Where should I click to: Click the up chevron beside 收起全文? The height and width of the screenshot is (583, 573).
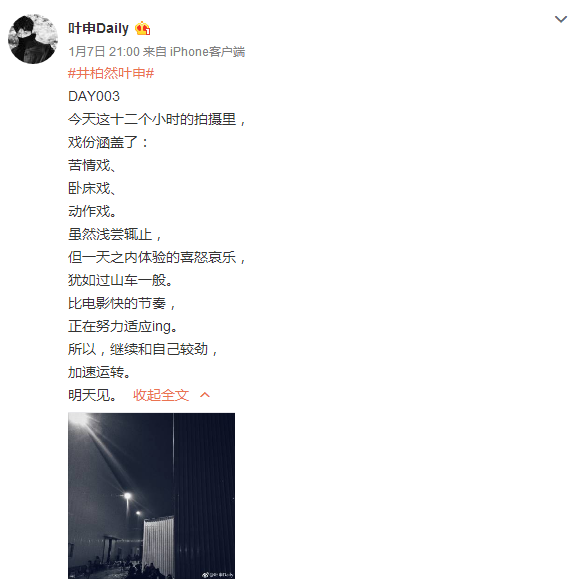(205, 395)
